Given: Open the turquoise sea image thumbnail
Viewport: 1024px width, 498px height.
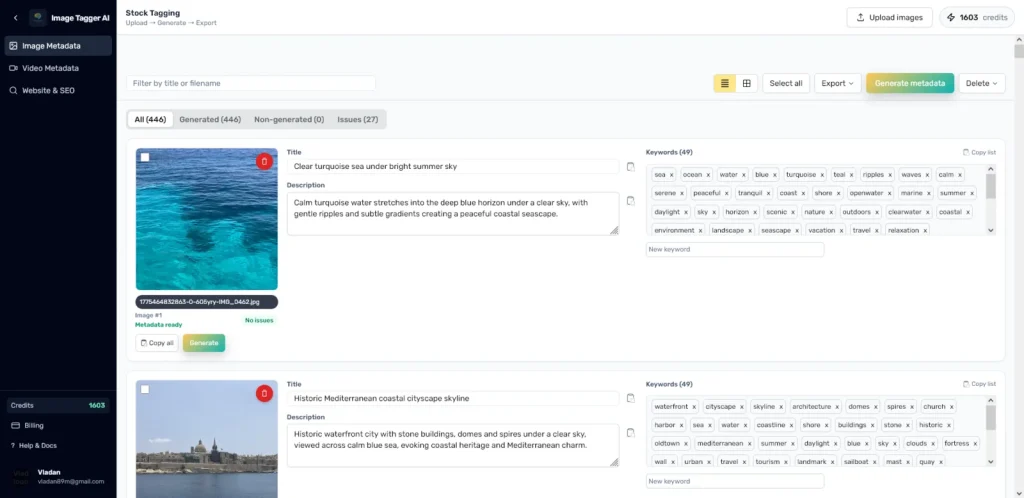Looking at the screenshot, I should point(206,219).
